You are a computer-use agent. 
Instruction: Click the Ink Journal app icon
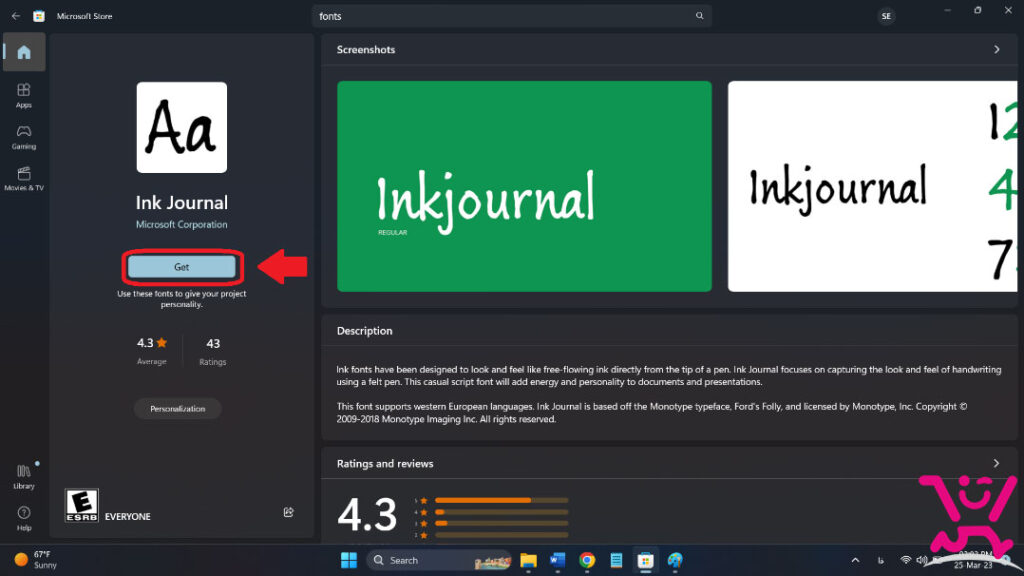pyautogui.click(x=182, y=127)
